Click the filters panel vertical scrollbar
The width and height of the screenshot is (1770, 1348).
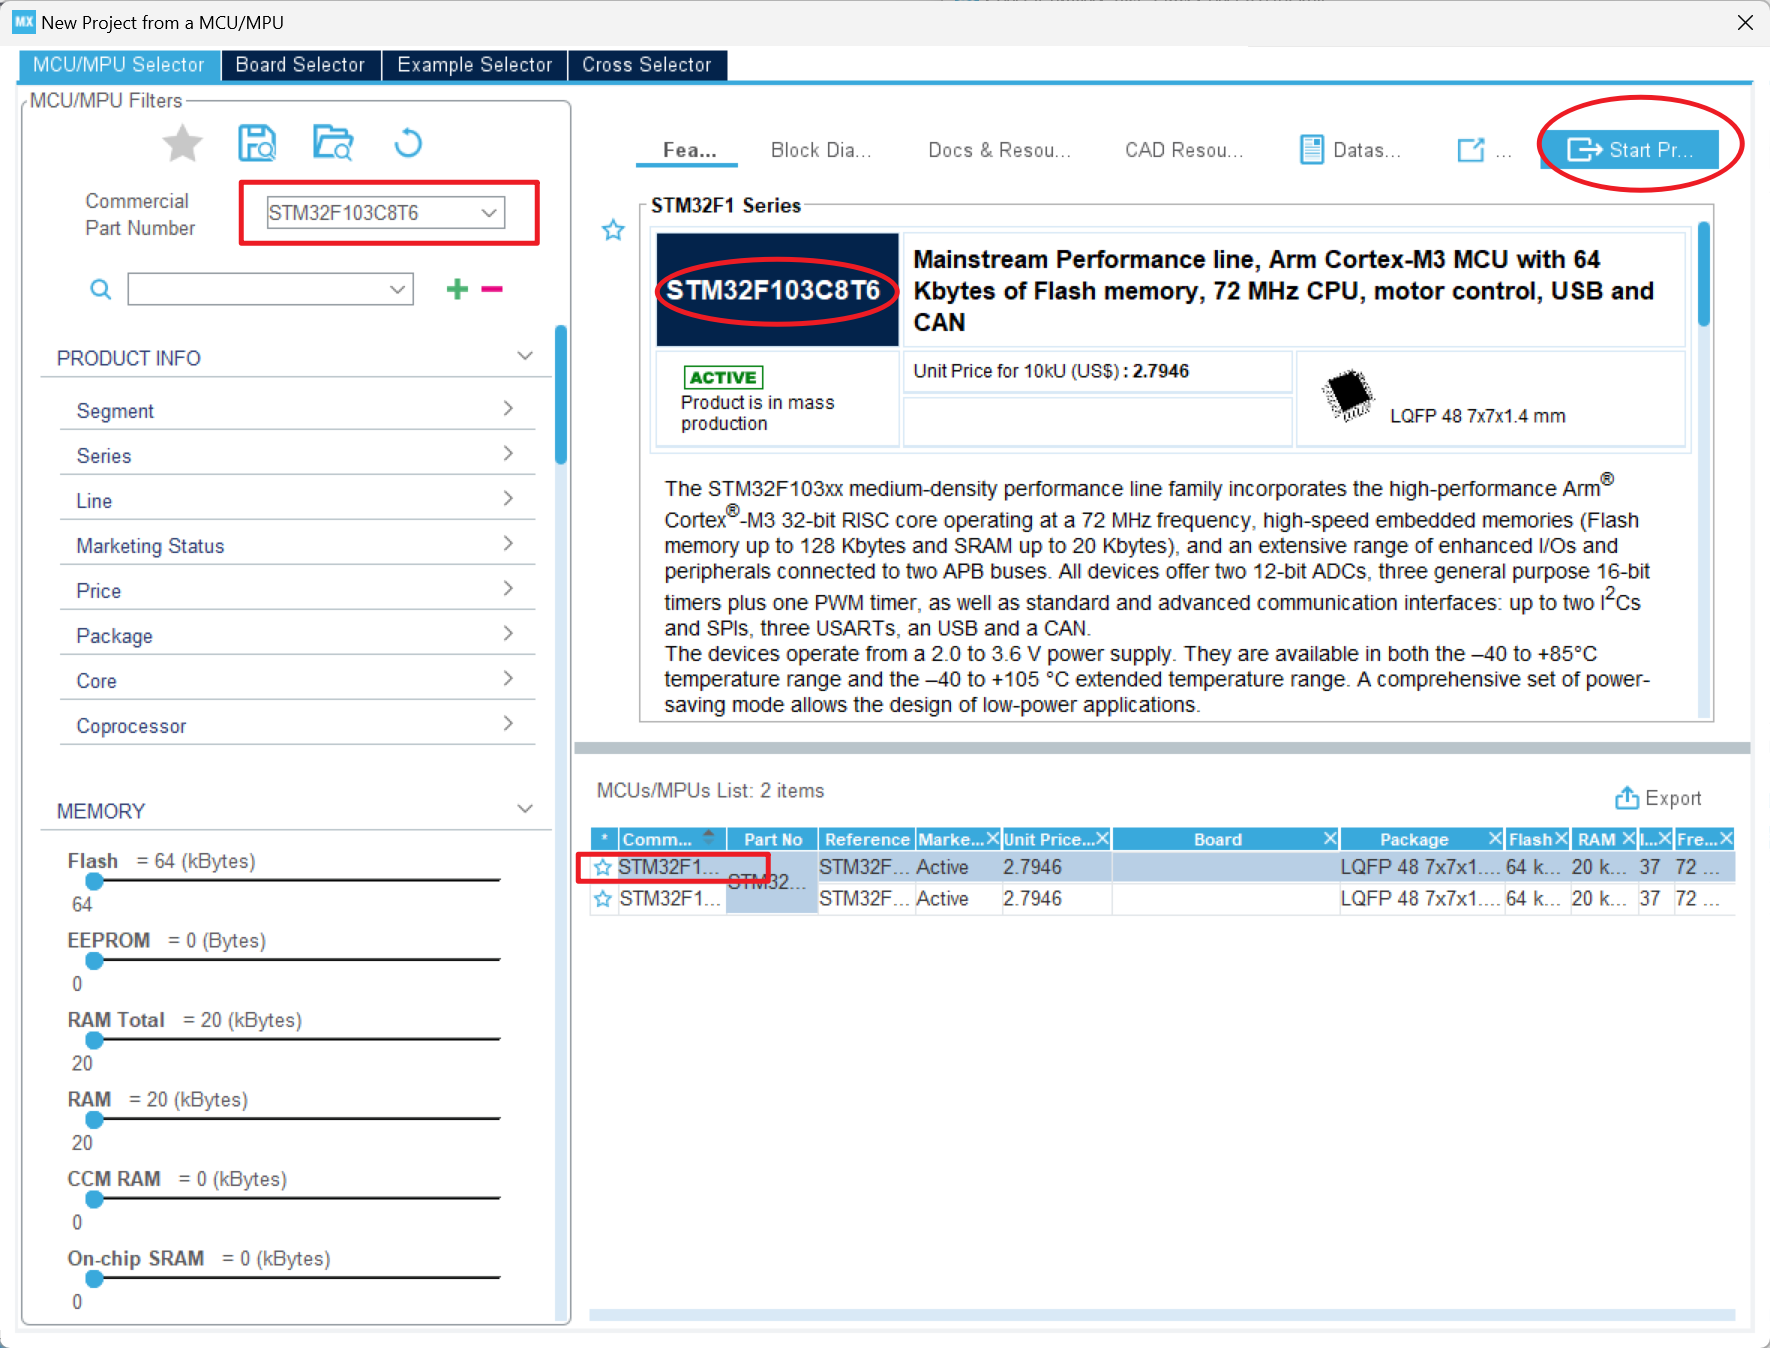tap(561, 394)
